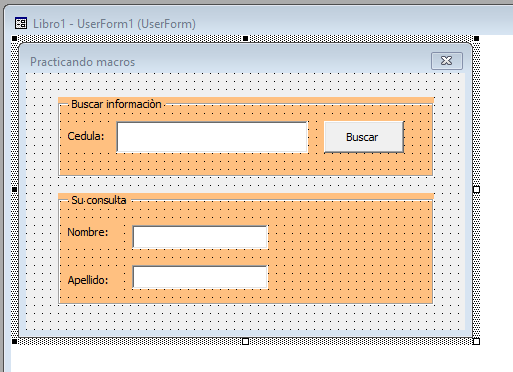Select the Buscar información frame caption
This screenshot has width=513, height=372.
(116, 104)
